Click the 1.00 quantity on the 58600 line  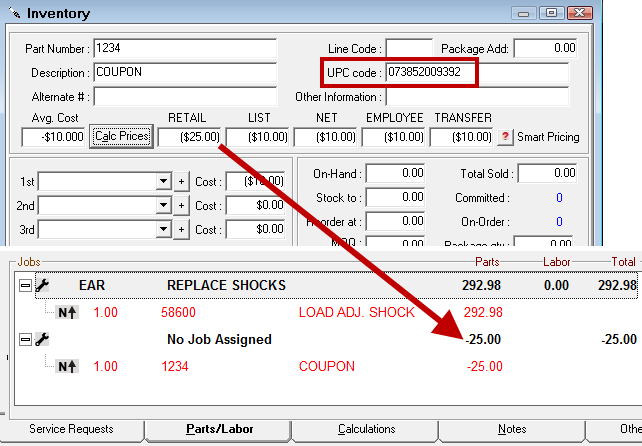point(106,312)
